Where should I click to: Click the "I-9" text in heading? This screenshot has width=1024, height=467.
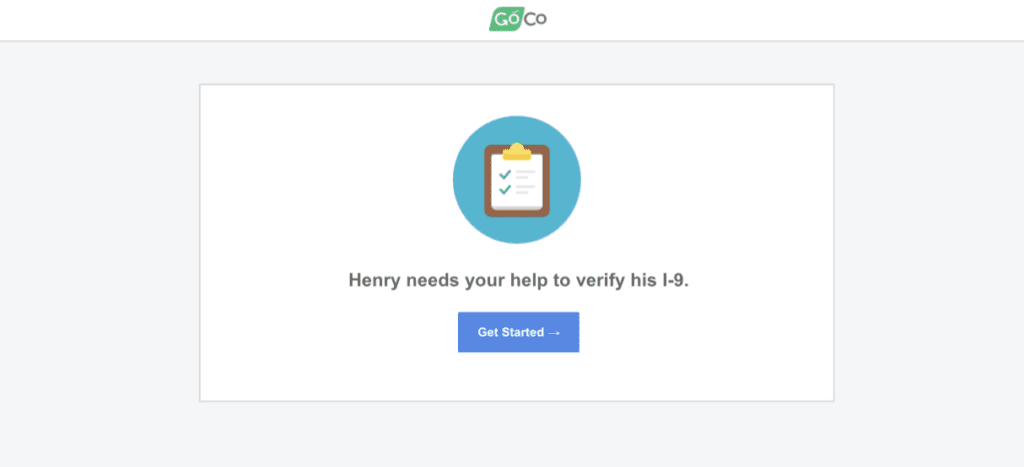pyautogui.click(x=675, y=280)
